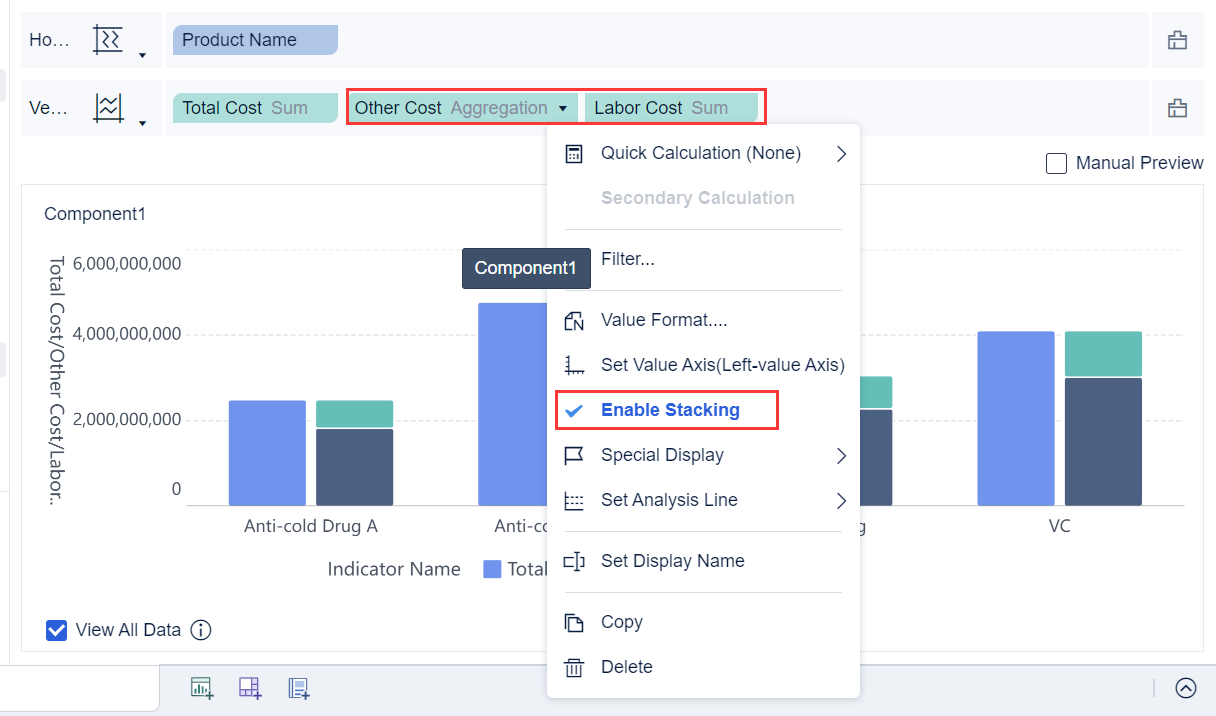Click the add list component icon

pos(298,687)
